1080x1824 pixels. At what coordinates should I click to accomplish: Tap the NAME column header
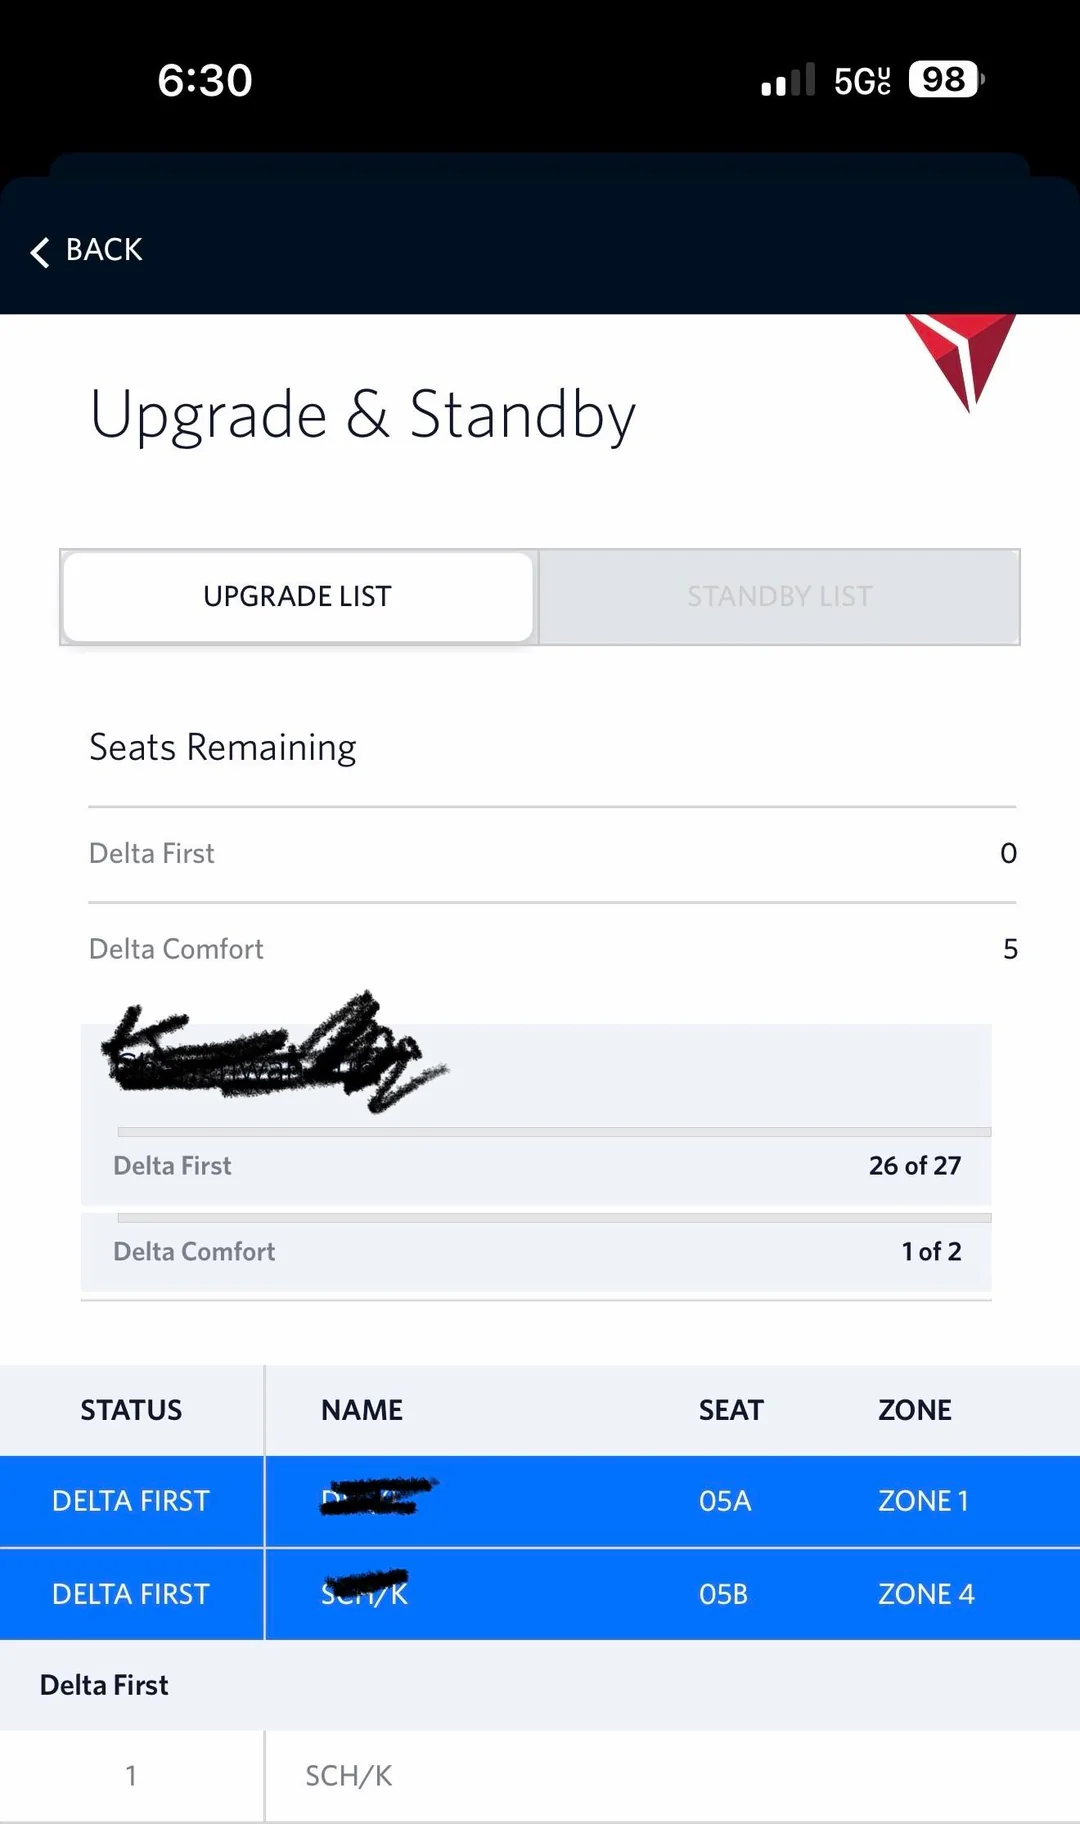362,1410
